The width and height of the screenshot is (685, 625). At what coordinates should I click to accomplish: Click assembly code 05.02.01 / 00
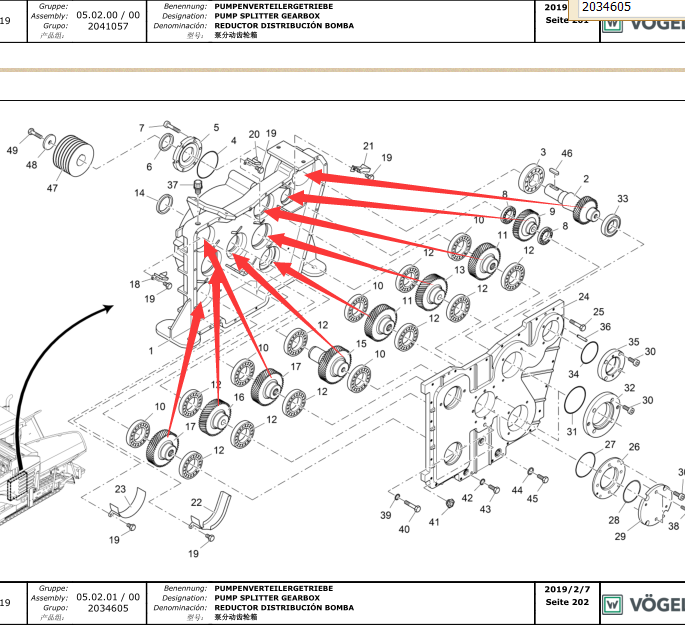point(108,597)
